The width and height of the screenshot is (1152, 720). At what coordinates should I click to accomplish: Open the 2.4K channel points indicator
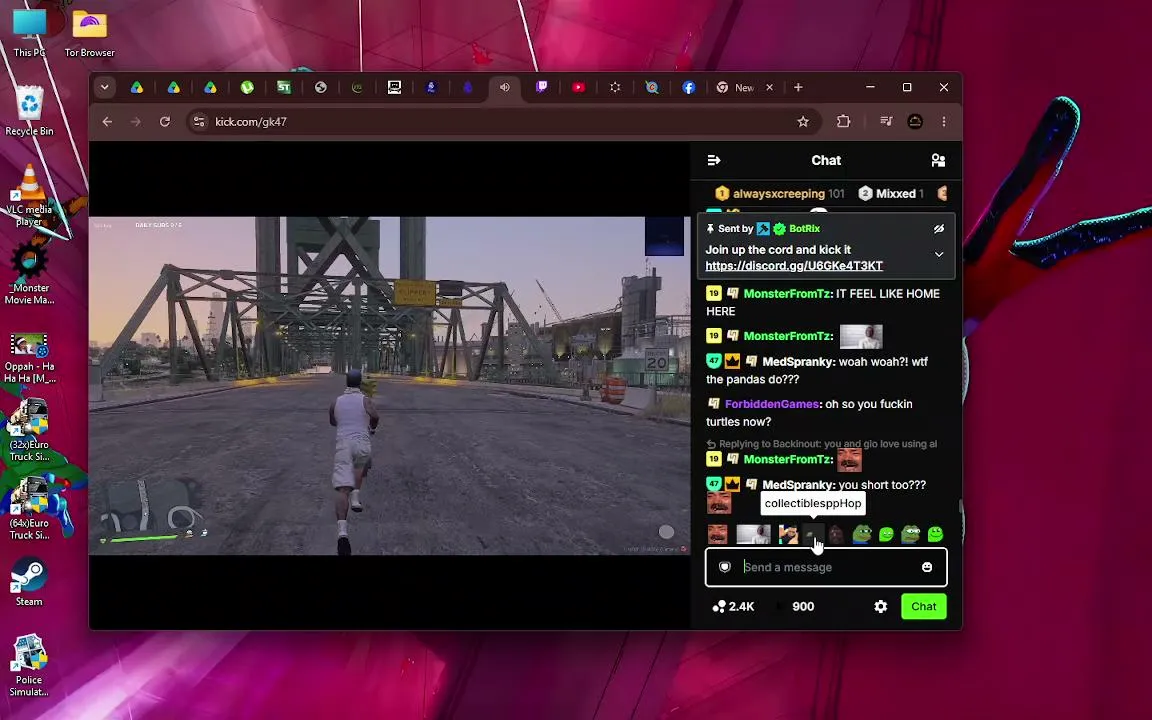[733, 606]
